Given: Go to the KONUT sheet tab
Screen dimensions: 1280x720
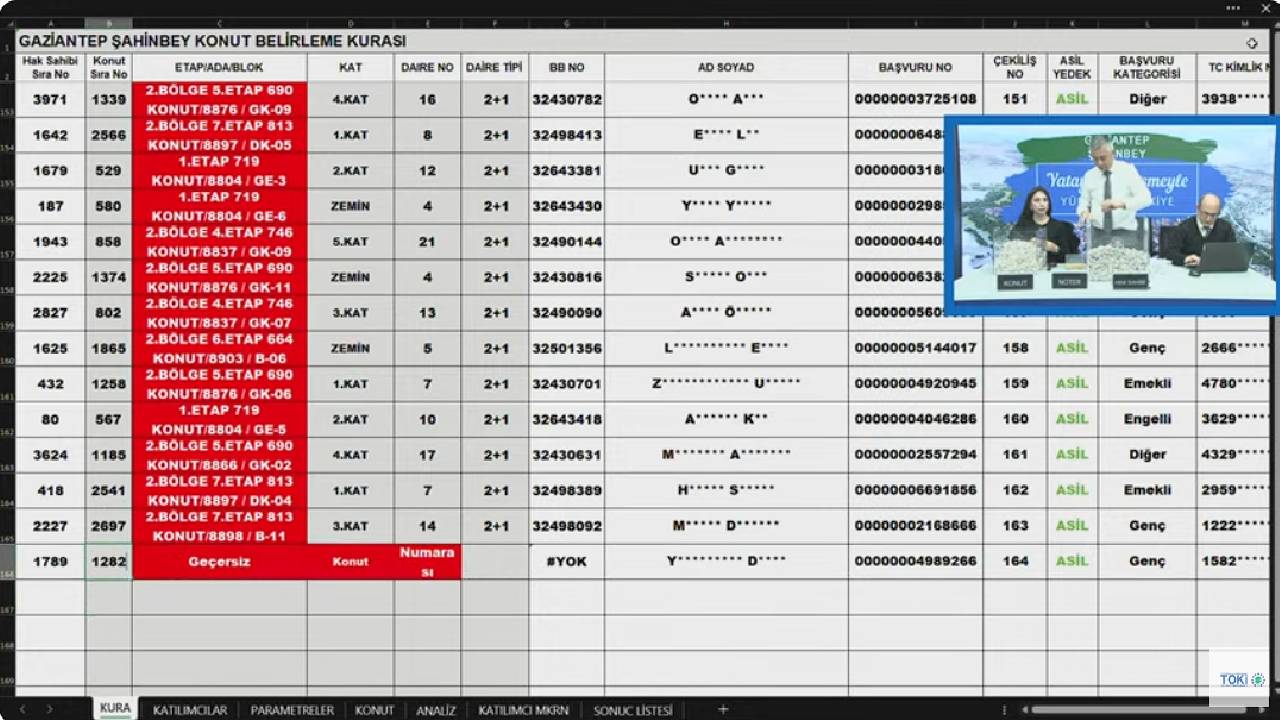Looking at the screenshot, I should [x=374, y=710].
